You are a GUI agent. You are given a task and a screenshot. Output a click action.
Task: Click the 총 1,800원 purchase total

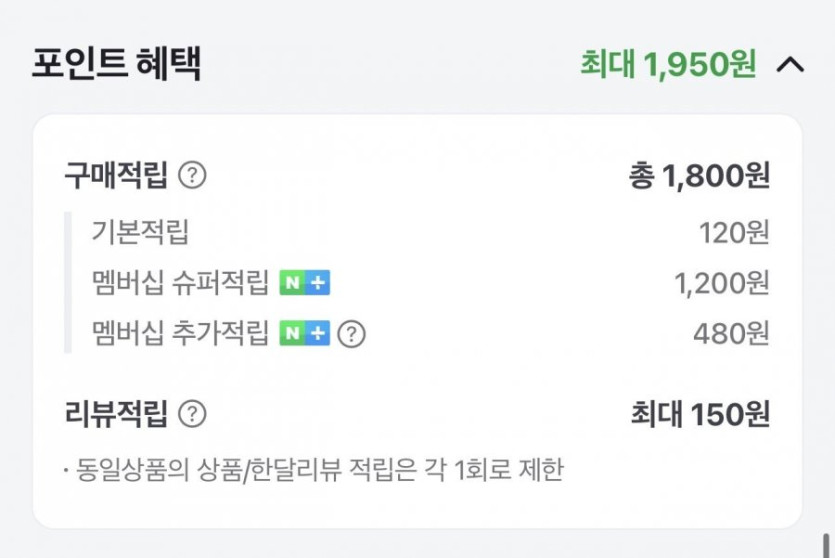click(699, 176)
